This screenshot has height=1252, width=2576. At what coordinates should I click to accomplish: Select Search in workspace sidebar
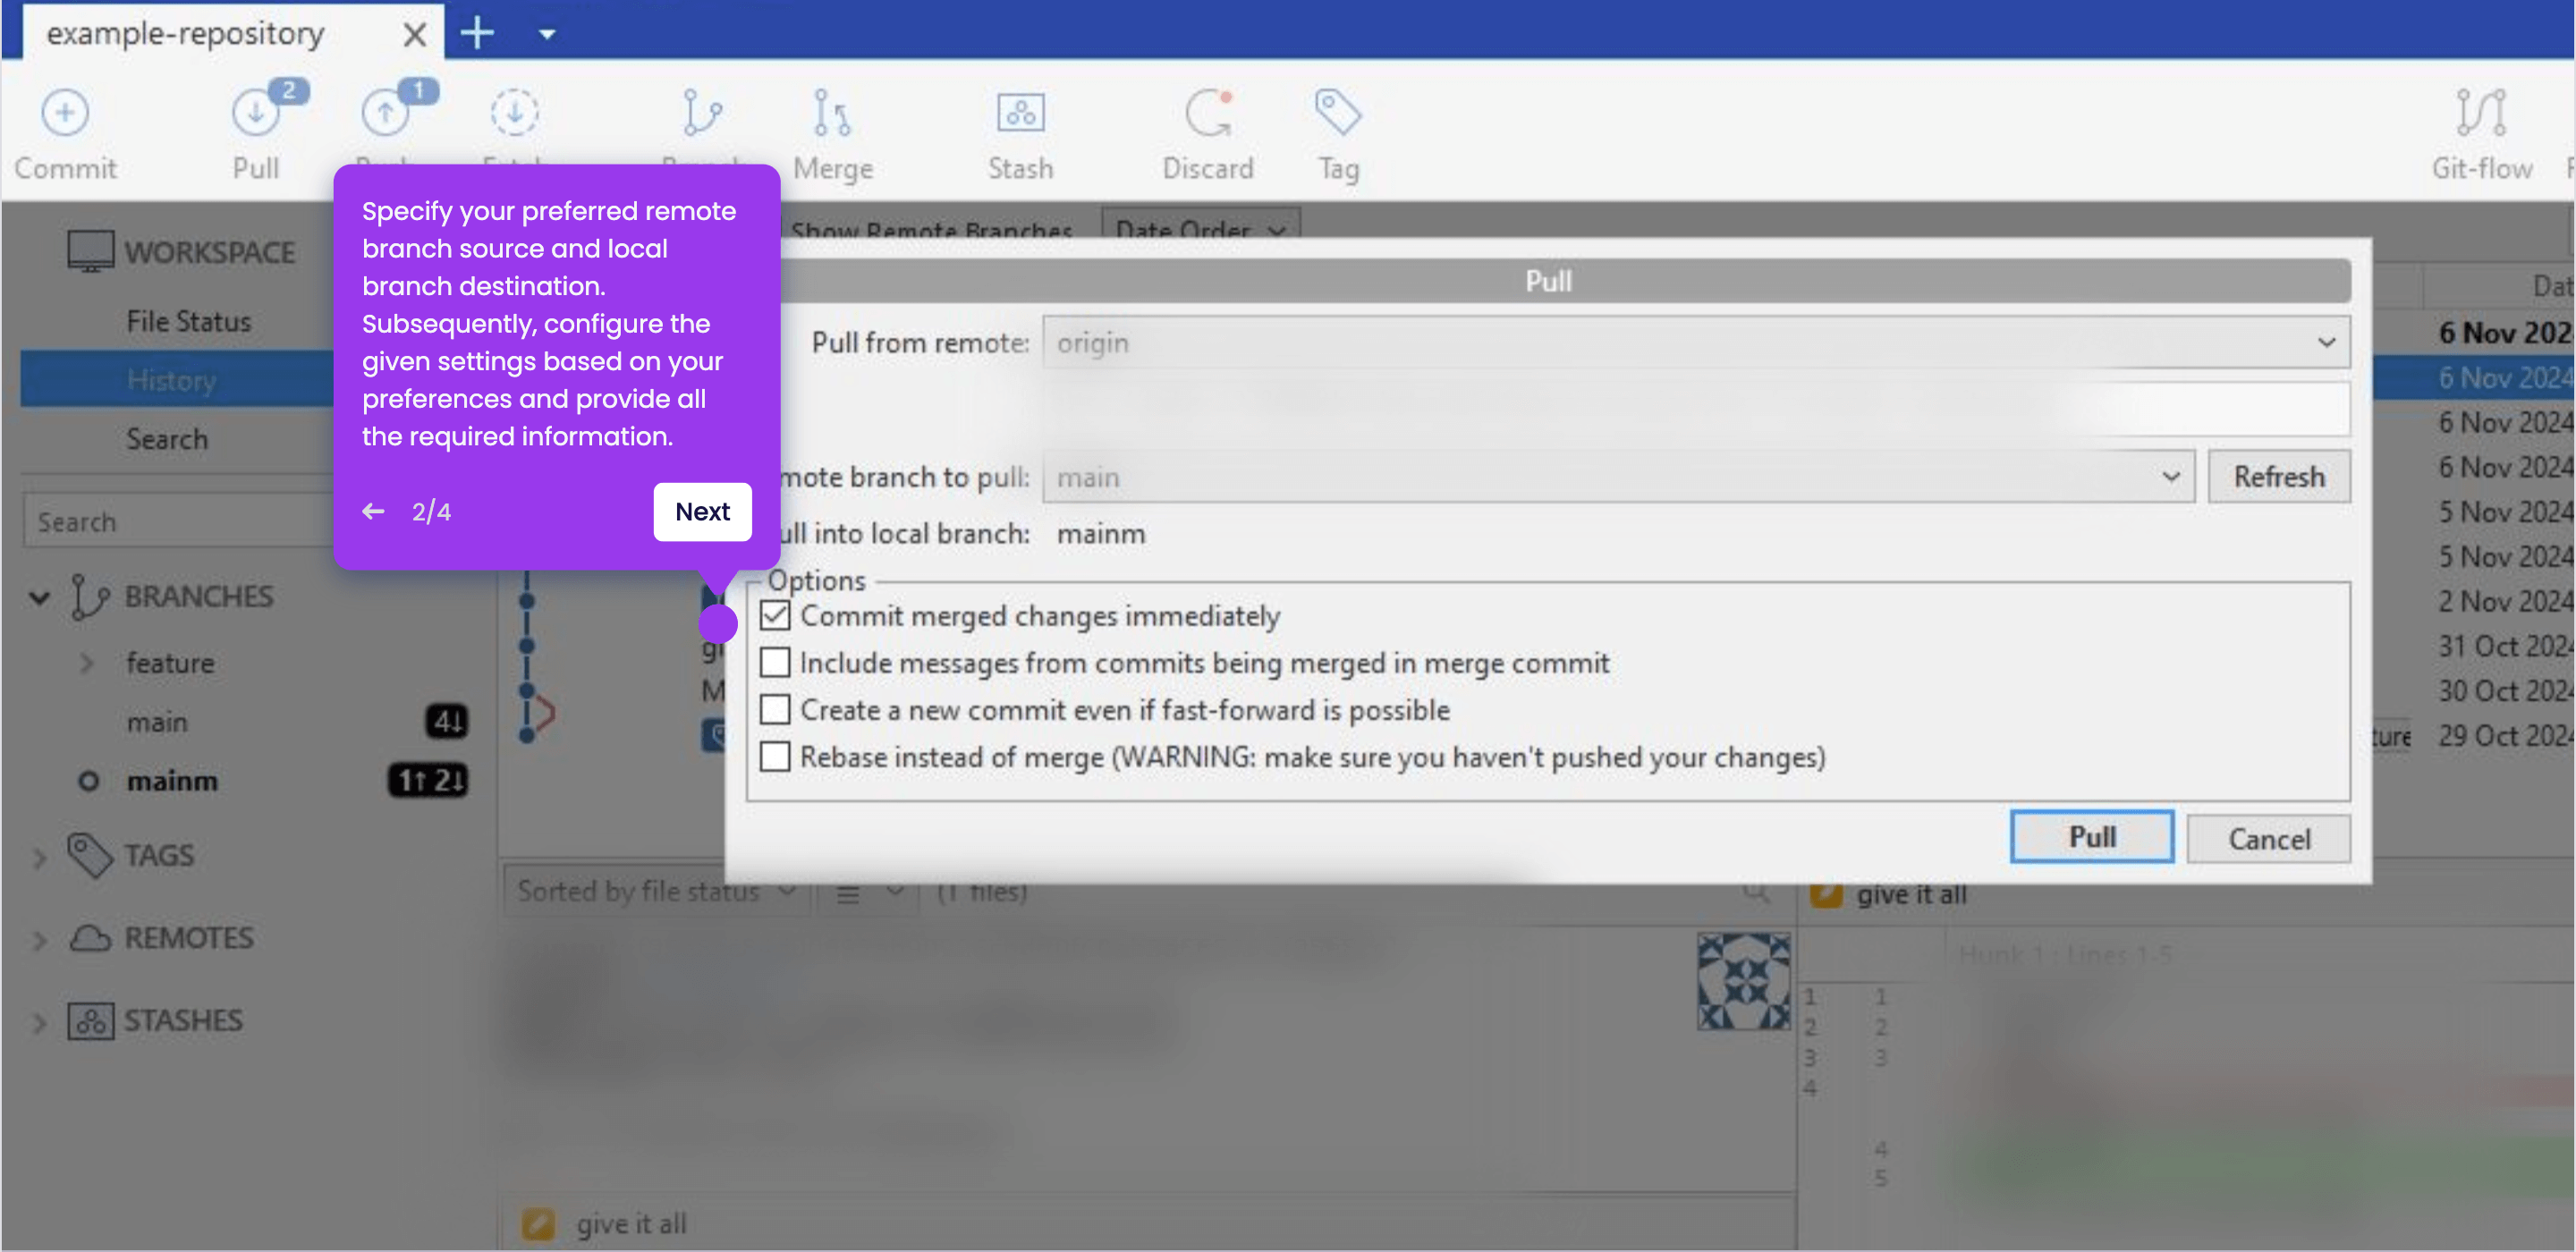(167, 439)
